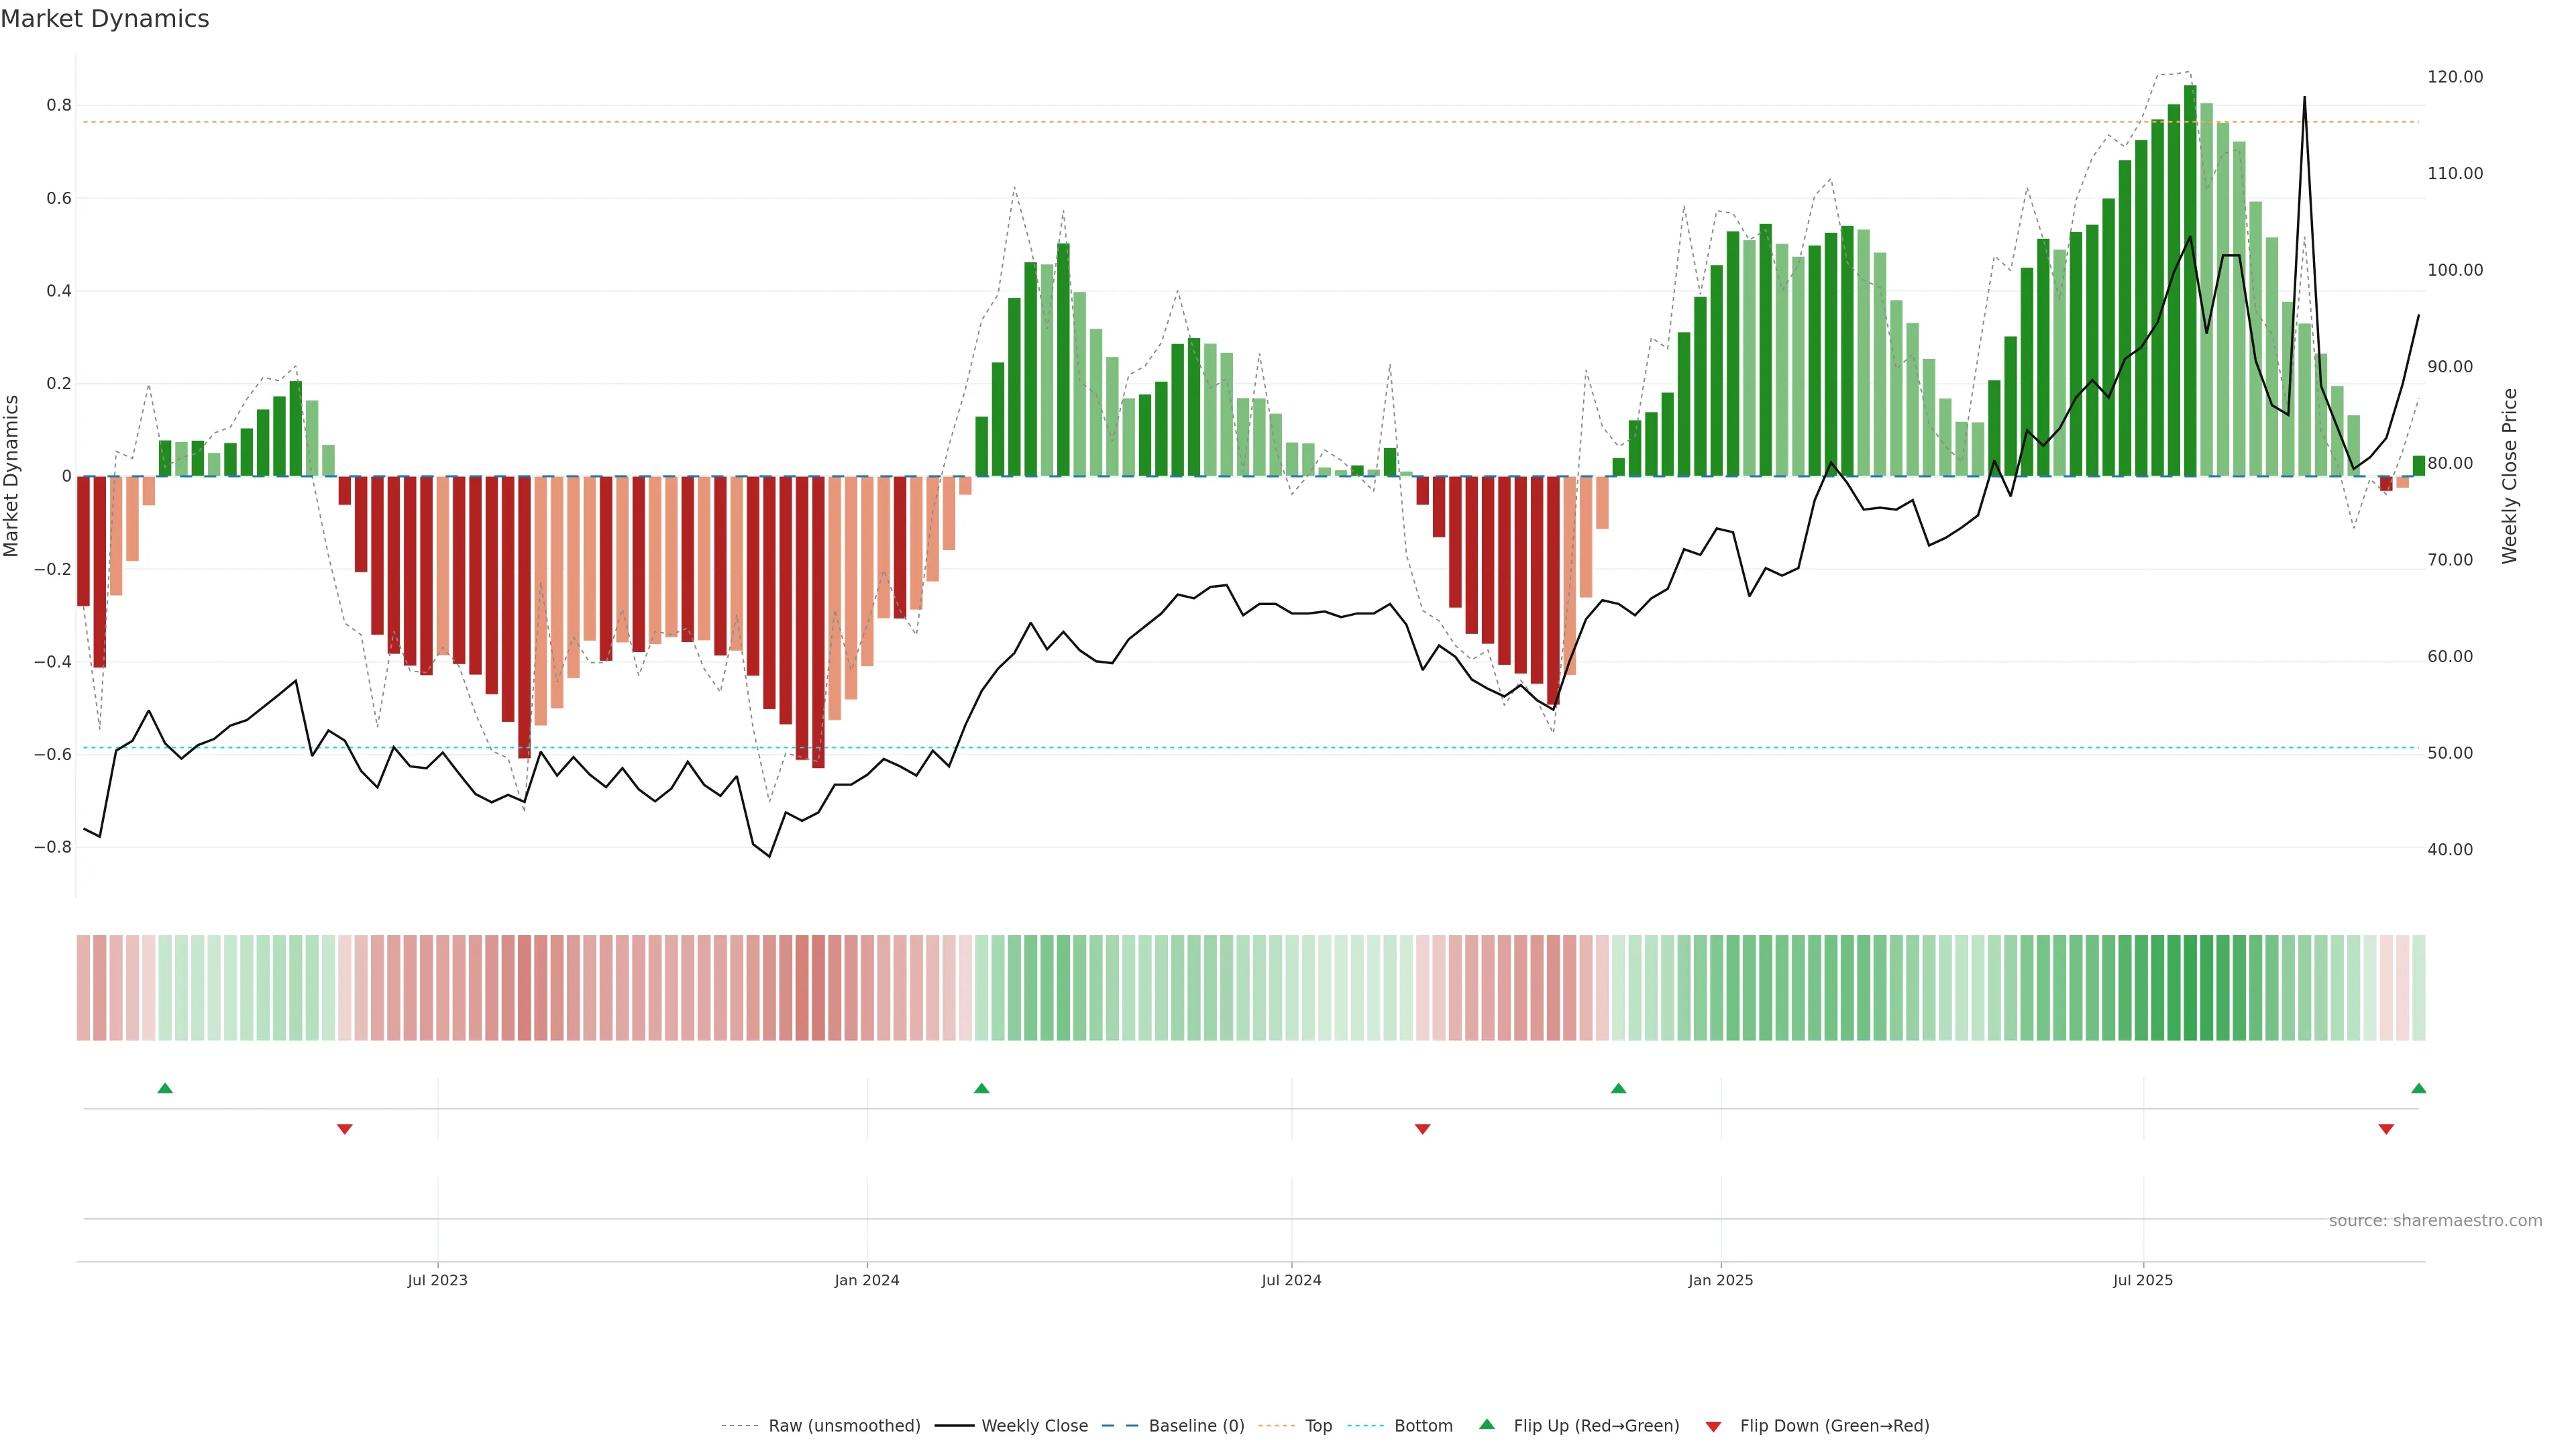Image resolution: width=2576 pixels, height=1449 pixels.
Task: Toggle the Baseline (0) legend entry
Action: point(1196,1426)
